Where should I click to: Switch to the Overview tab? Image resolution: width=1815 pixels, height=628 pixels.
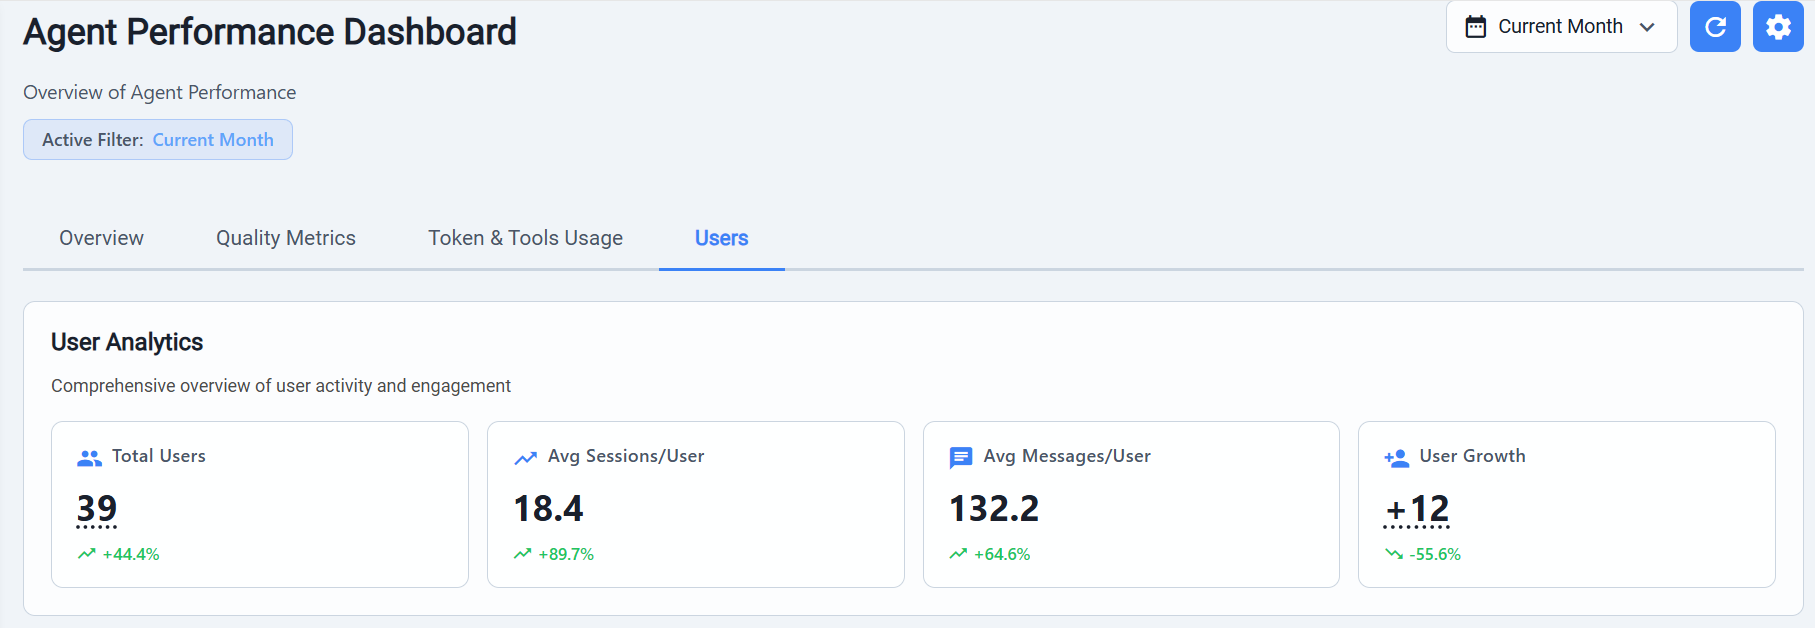101,238
